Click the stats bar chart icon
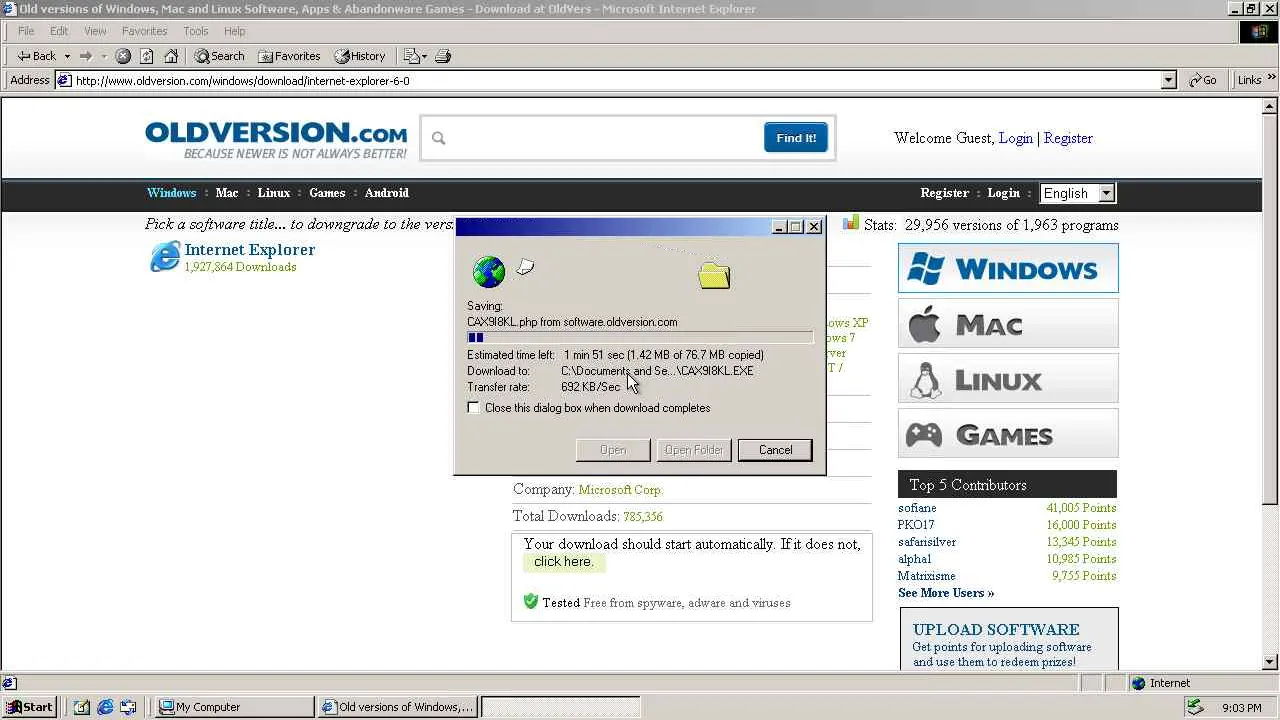The height and width of the screenshot is (720, 1280). point(850,223)
